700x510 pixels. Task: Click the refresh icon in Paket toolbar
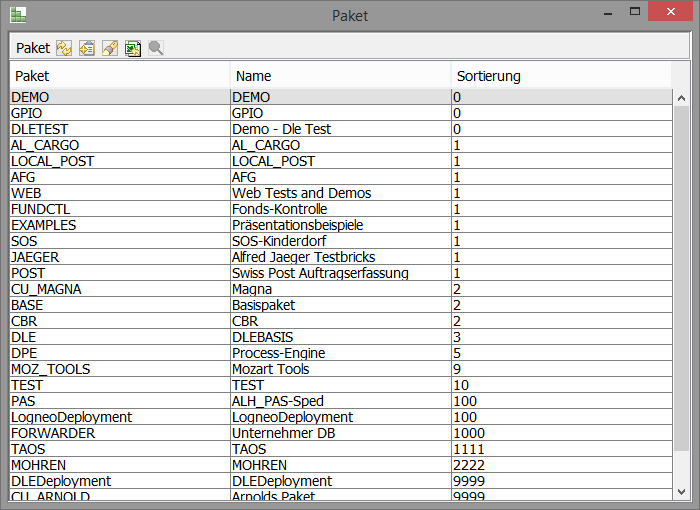(64, 48)
